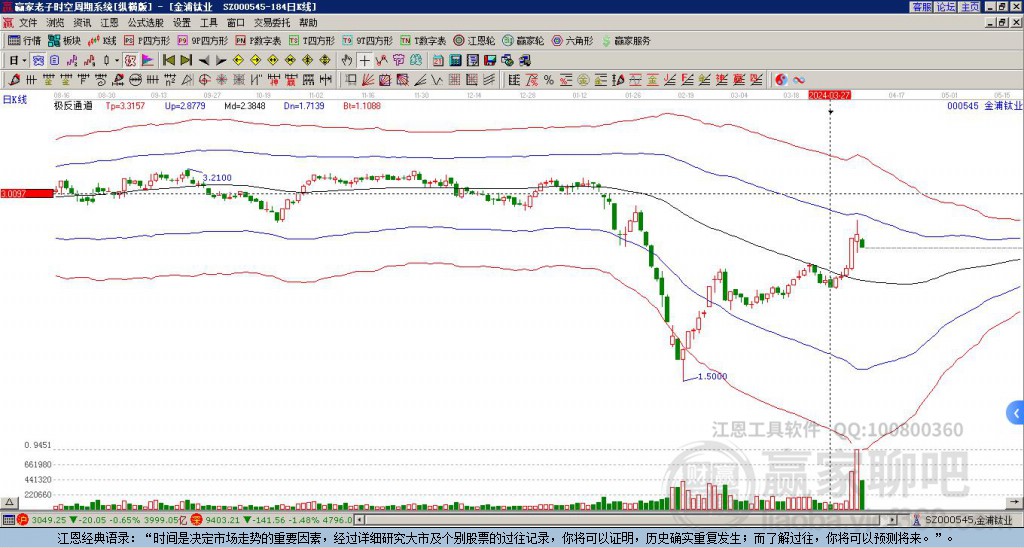1024x548 pixels.
Task: Open 赢家服务 service
Action: pos(626,40)
